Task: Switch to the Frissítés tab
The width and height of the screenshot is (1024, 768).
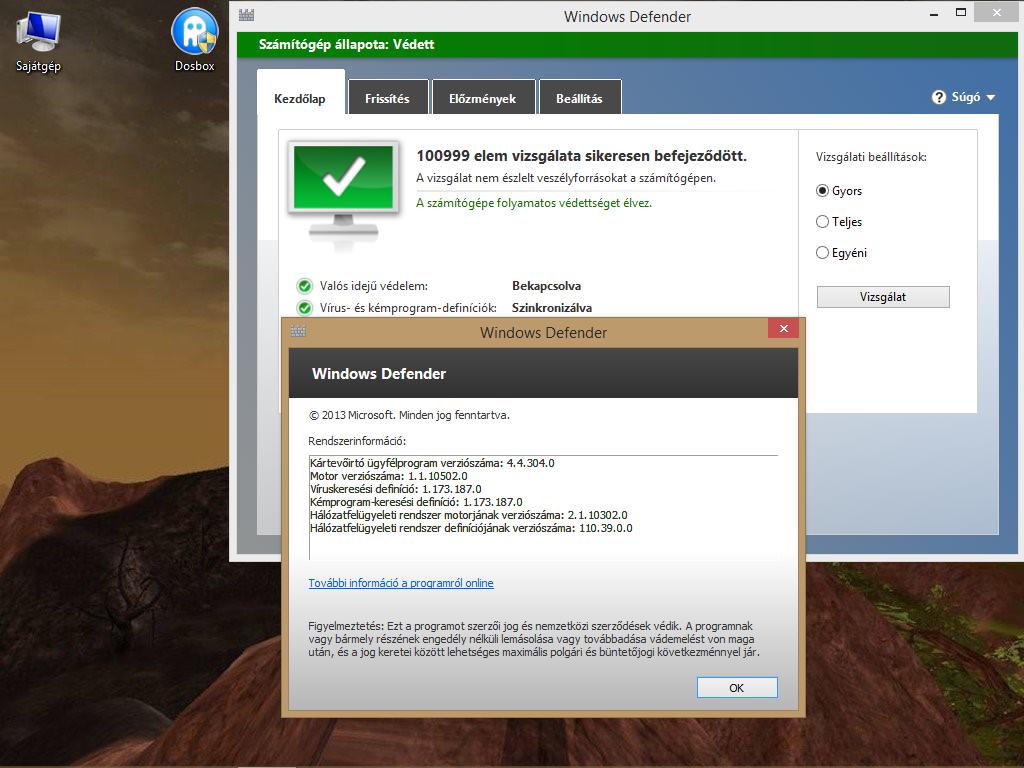Action: point(388,99)
